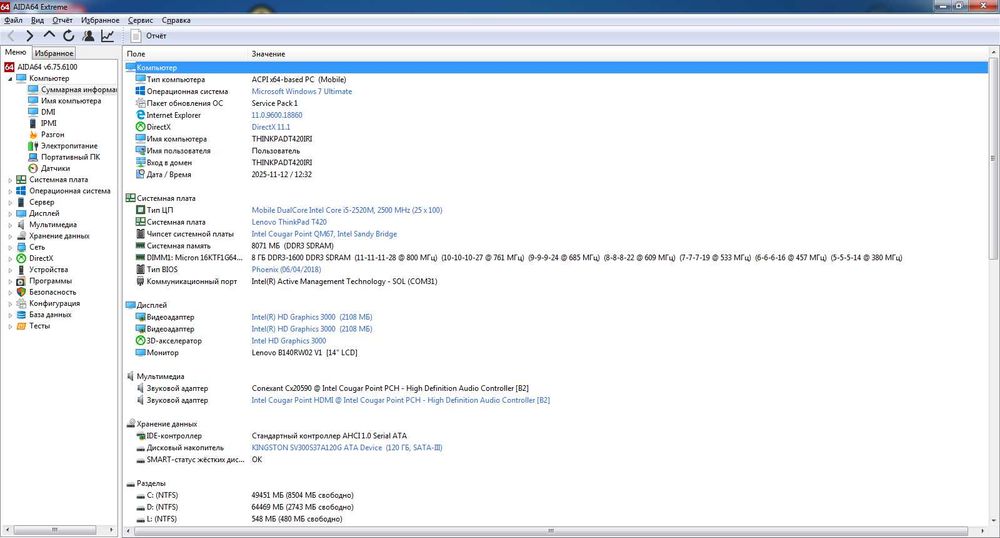The height and width of the screenshot is (538, 1000).
Task: Select the Компьютер highlighted header row
Action: tap(555, 68)
